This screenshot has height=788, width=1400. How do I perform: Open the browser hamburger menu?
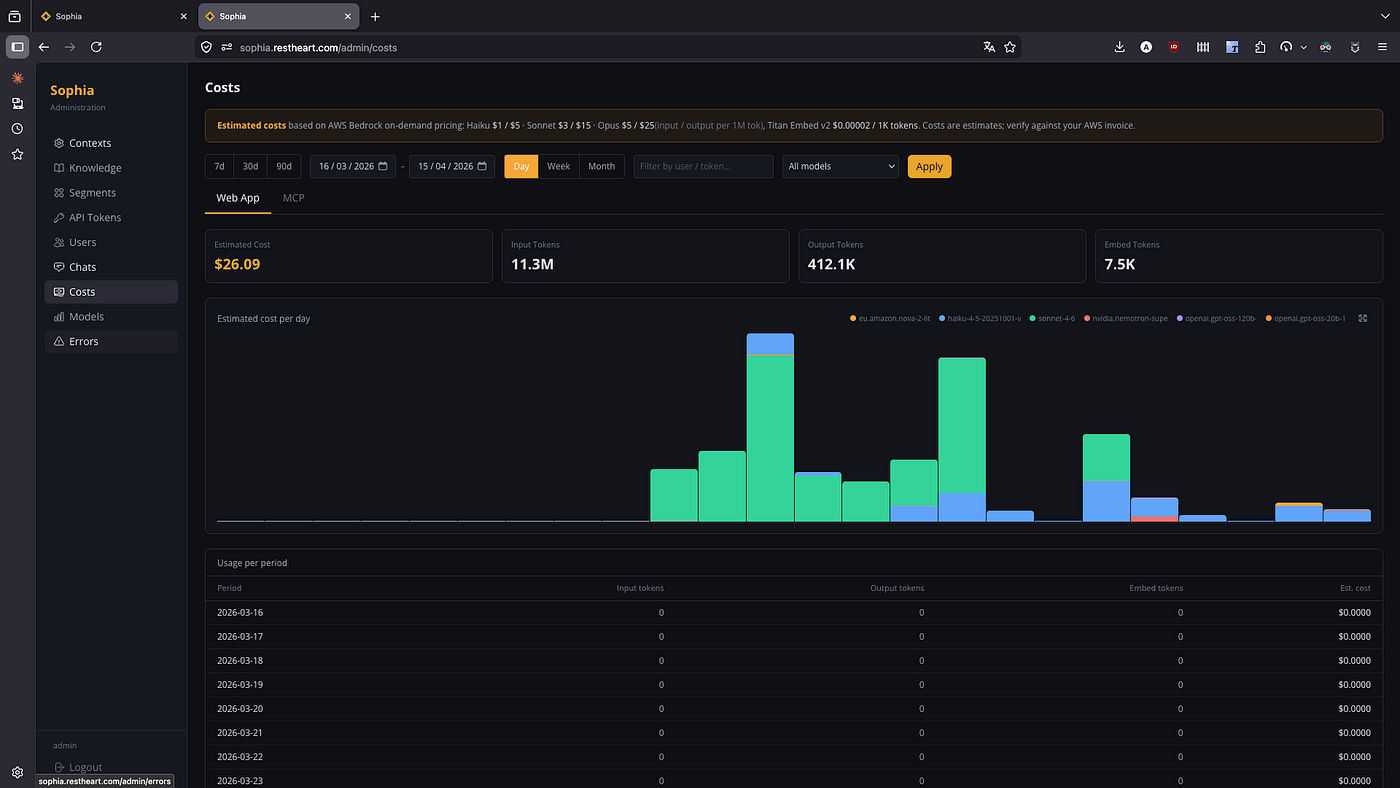(x=1383, y=47)
